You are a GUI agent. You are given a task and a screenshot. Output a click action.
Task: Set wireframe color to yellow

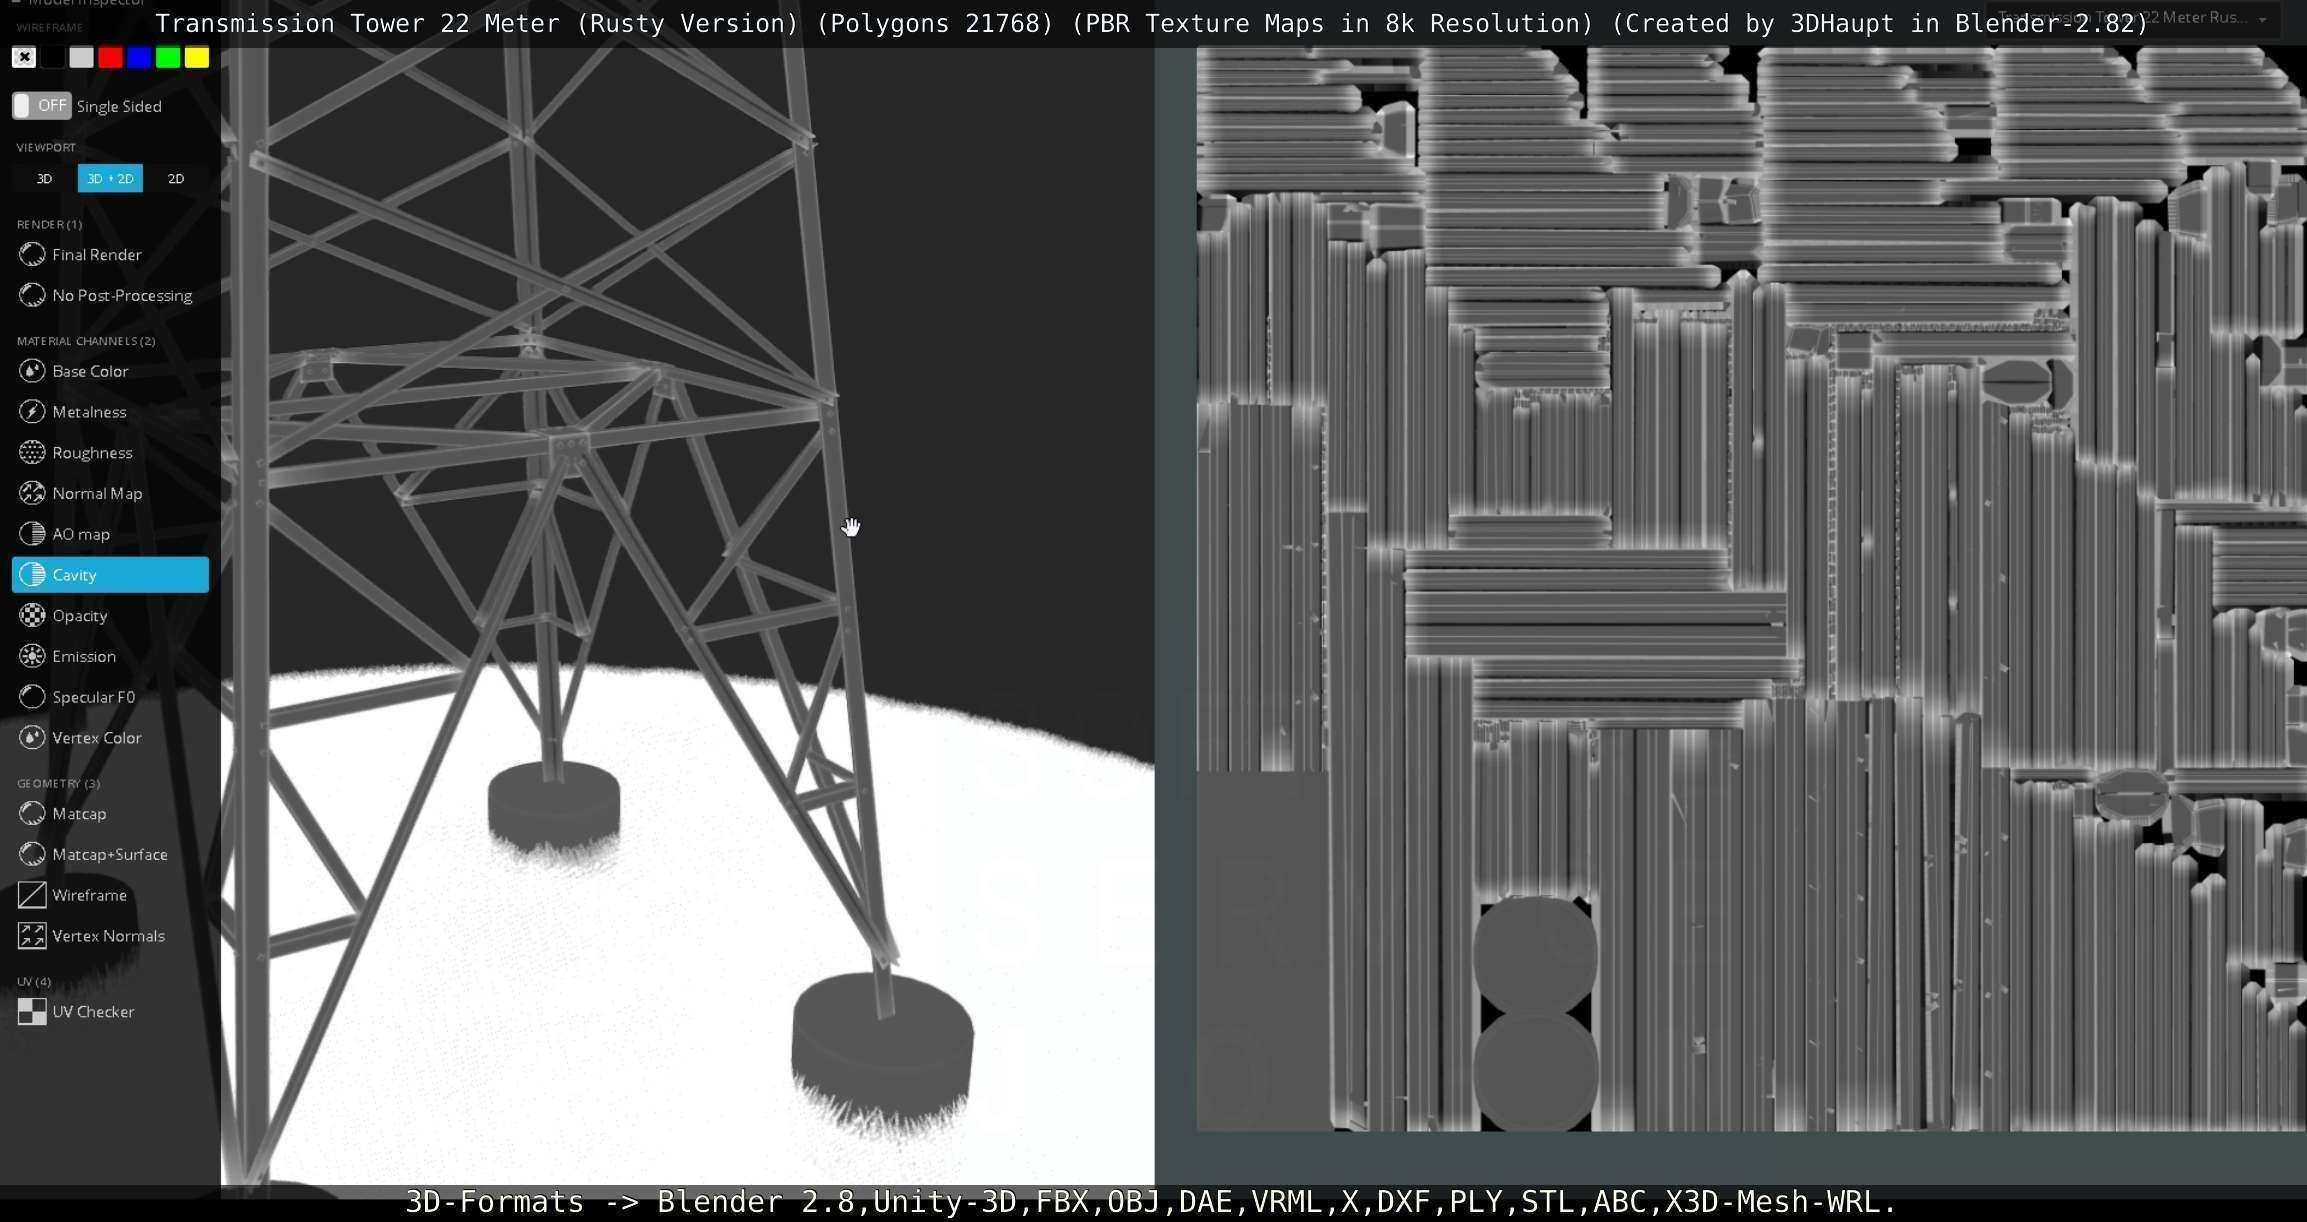pos(197,58)
